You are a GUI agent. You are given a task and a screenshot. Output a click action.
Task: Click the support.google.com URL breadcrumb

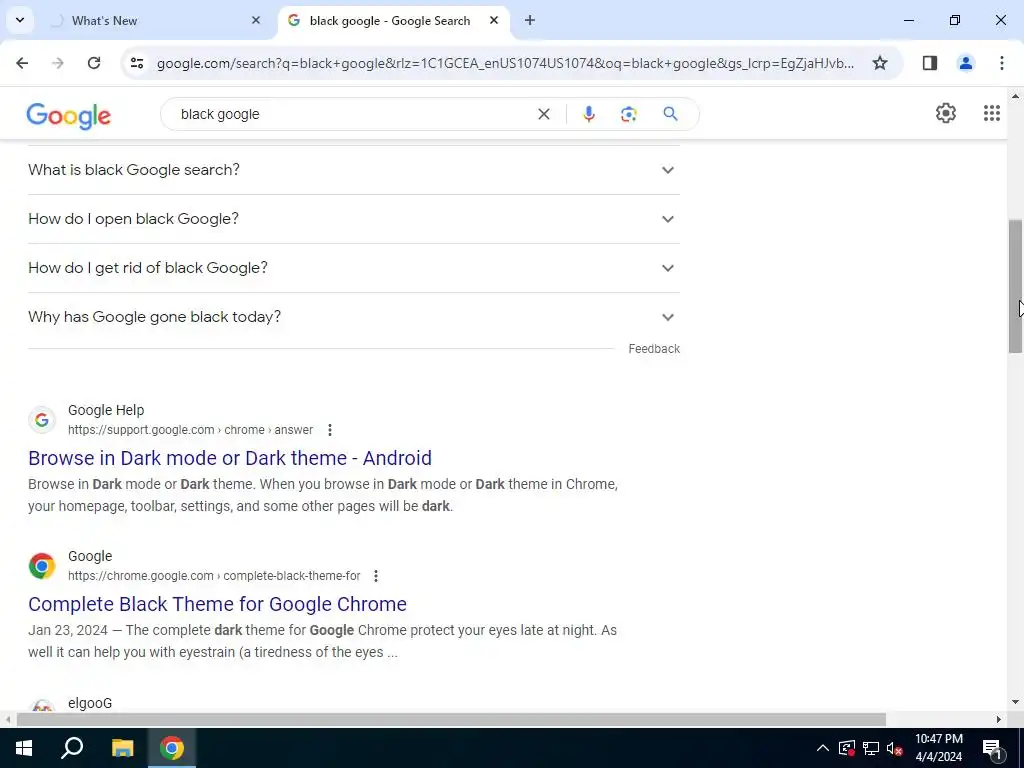point(190,430)
